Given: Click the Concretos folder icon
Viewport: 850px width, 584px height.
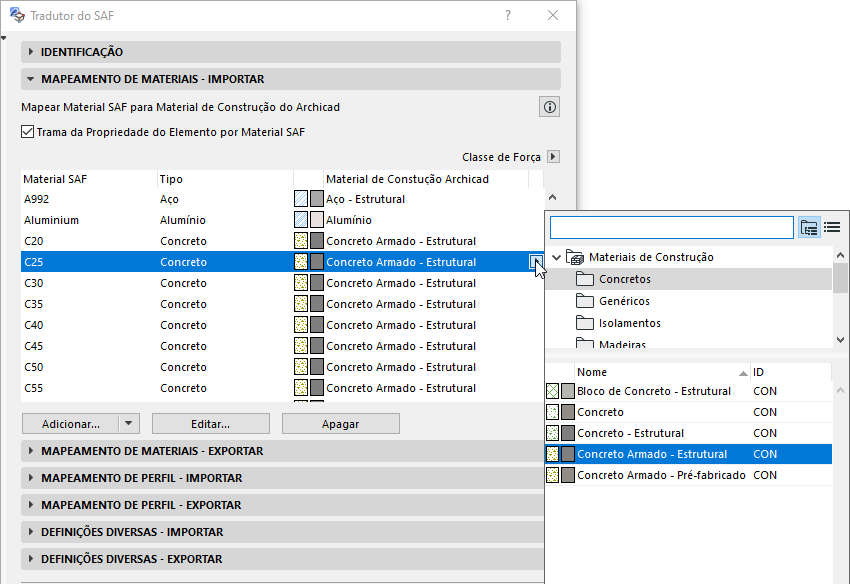Looking at the screenshot, I should (585, 279).
